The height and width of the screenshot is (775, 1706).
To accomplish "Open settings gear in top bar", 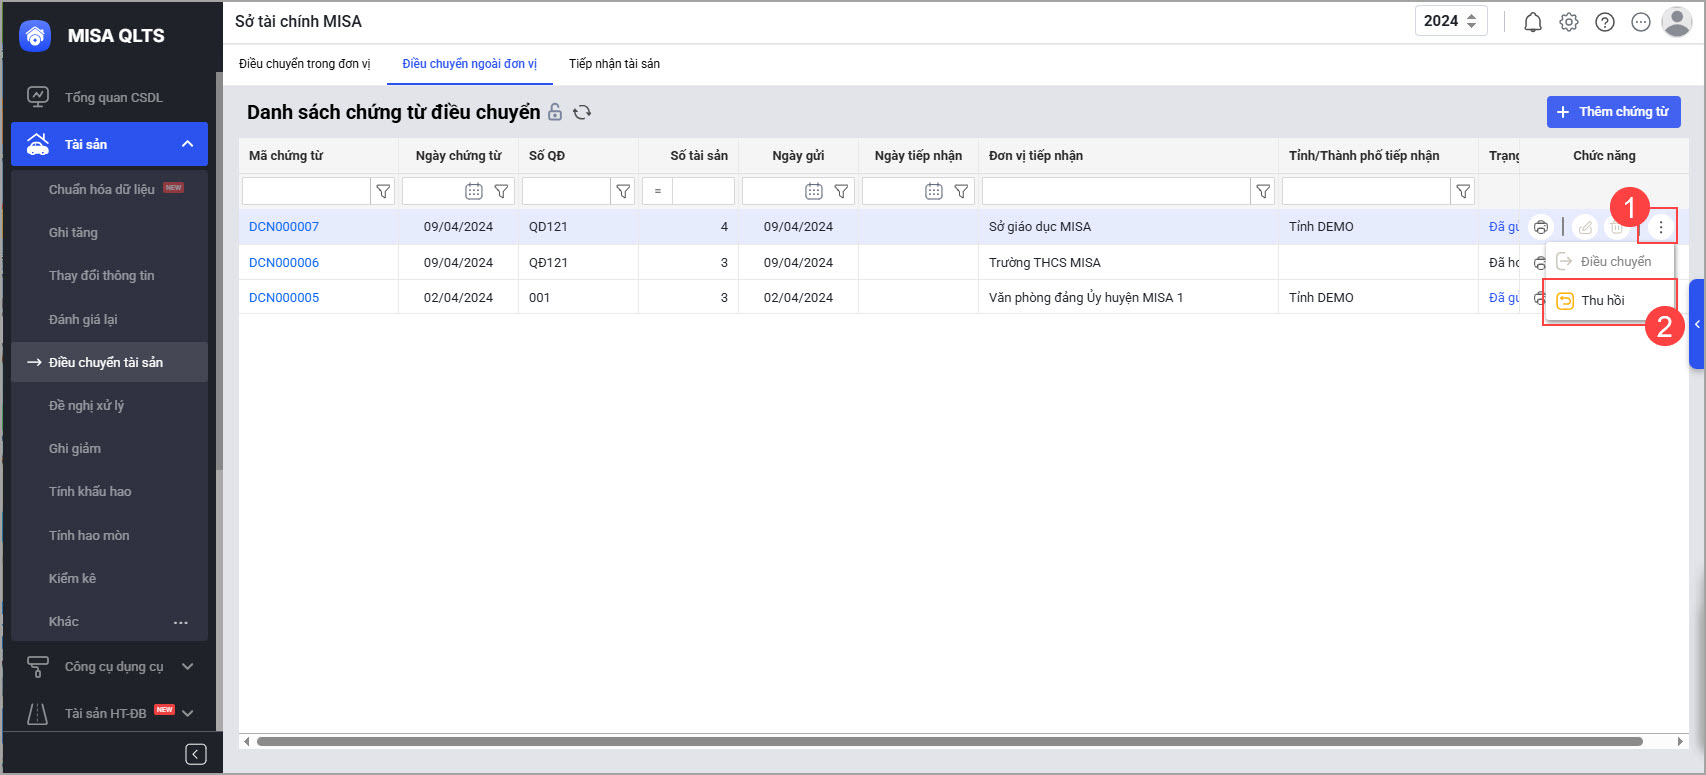I will (x=1568, y=22).
